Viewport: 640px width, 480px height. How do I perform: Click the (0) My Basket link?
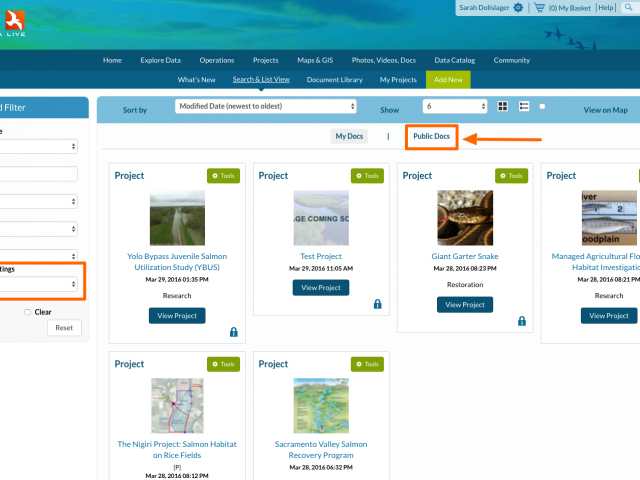tap(569, 8)
